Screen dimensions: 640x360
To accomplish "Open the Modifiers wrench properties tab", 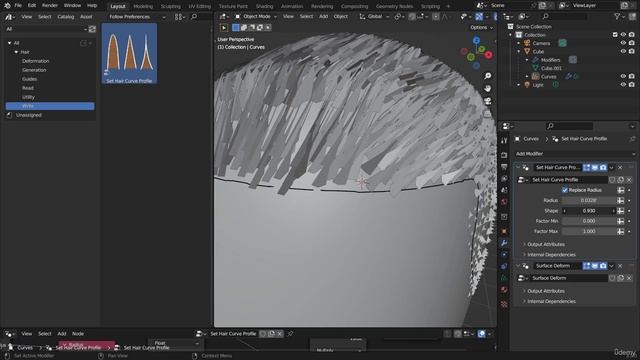I will coord(504,243).
